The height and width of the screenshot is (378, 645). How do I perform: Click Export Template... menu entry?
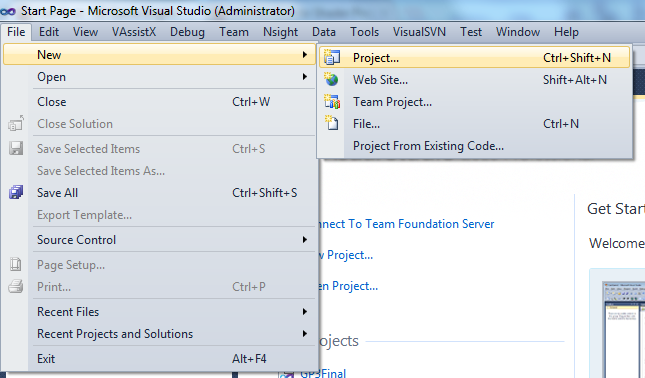click(160, 215)
